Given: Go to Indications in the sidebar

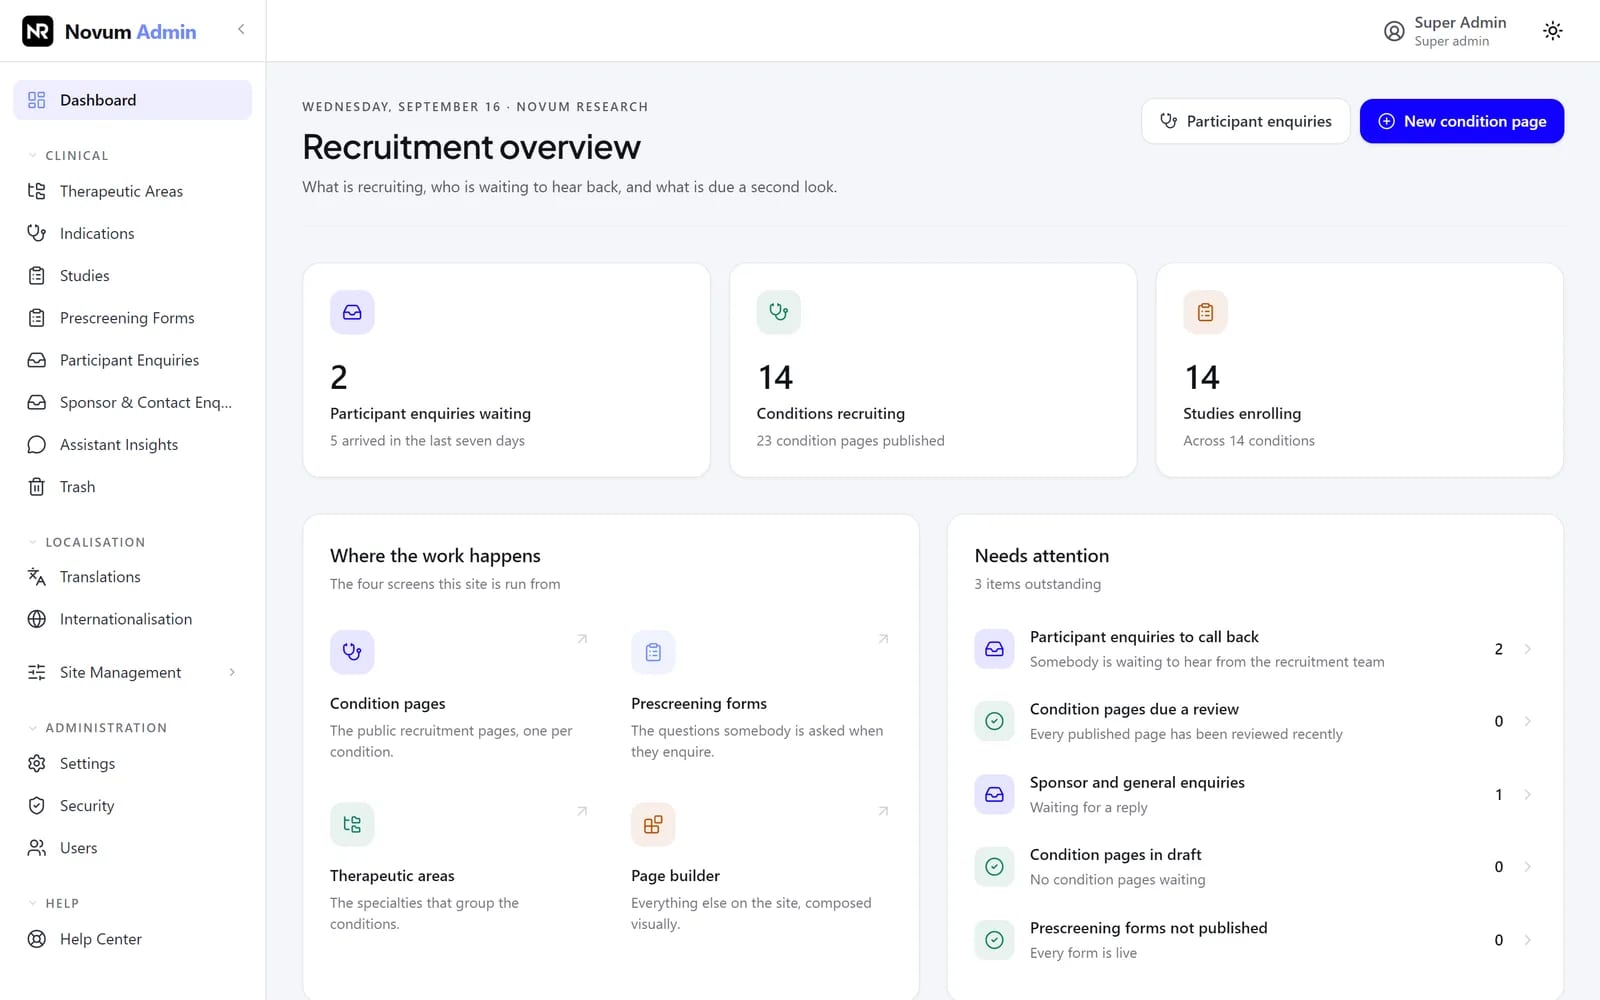Looking at the screenshot, I should (132, 233).
